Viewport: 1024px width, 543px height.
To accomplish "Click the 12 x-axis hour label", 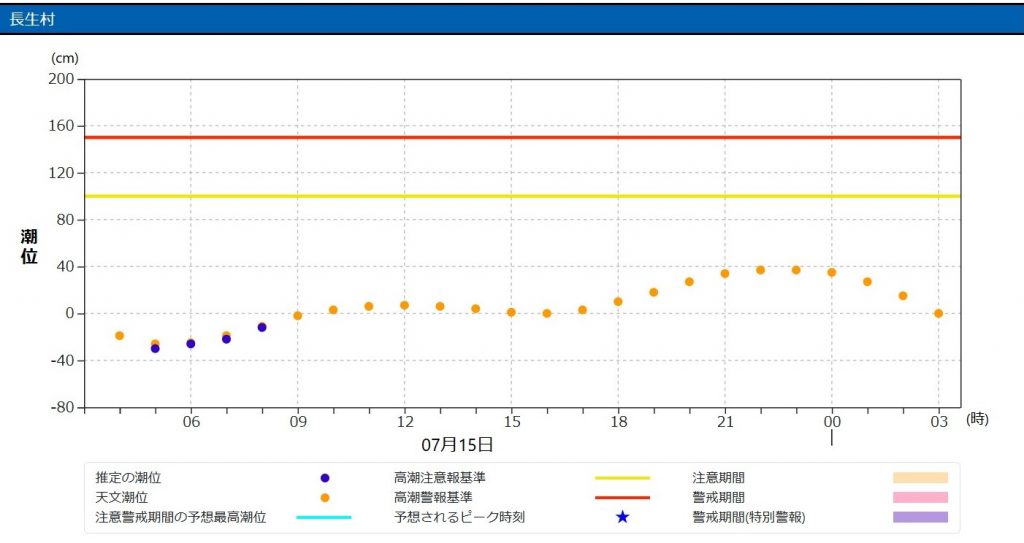I will tap(405, 422).
